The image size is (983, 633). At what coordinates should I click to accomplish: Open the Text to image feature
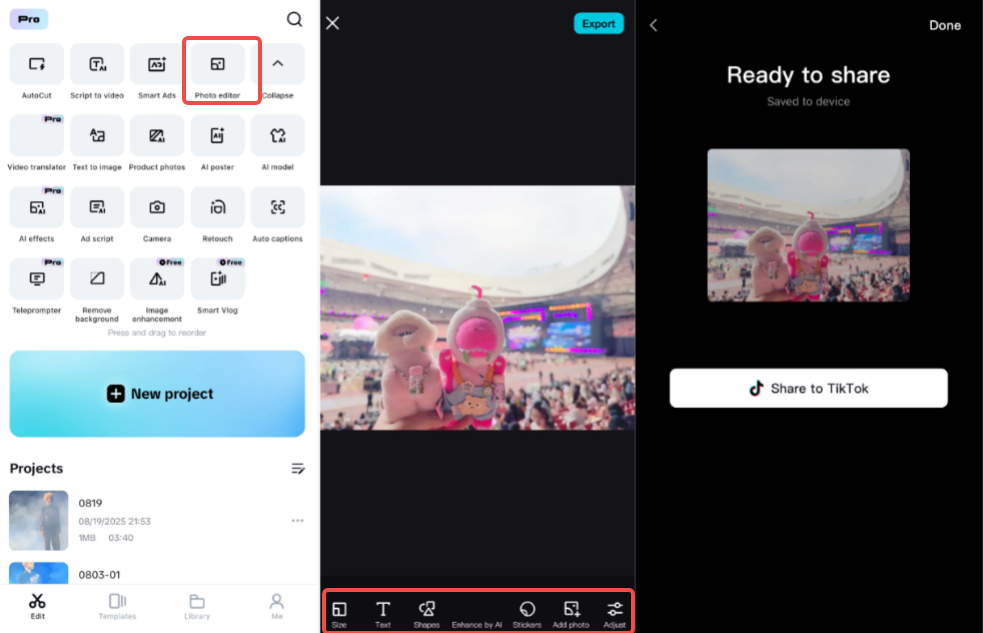(x=97, y=136)
